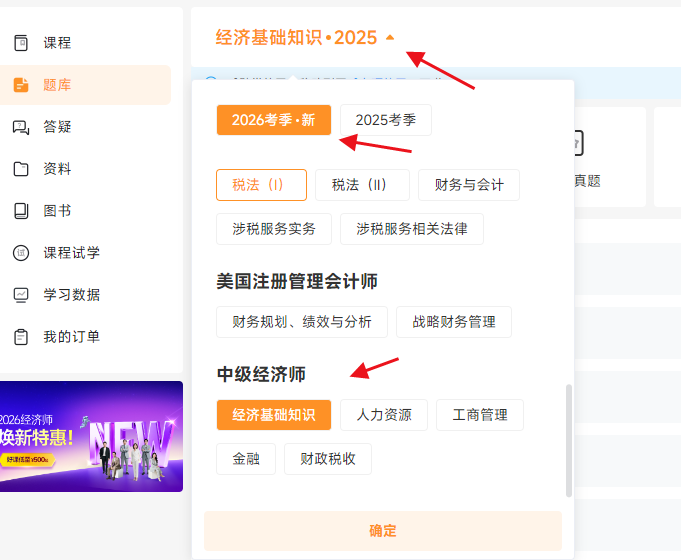Viewport: 681px width, 560px height.
Task: Open the 我的订单 orders icon
Action: pyautogui.click(x=20, y=337)
